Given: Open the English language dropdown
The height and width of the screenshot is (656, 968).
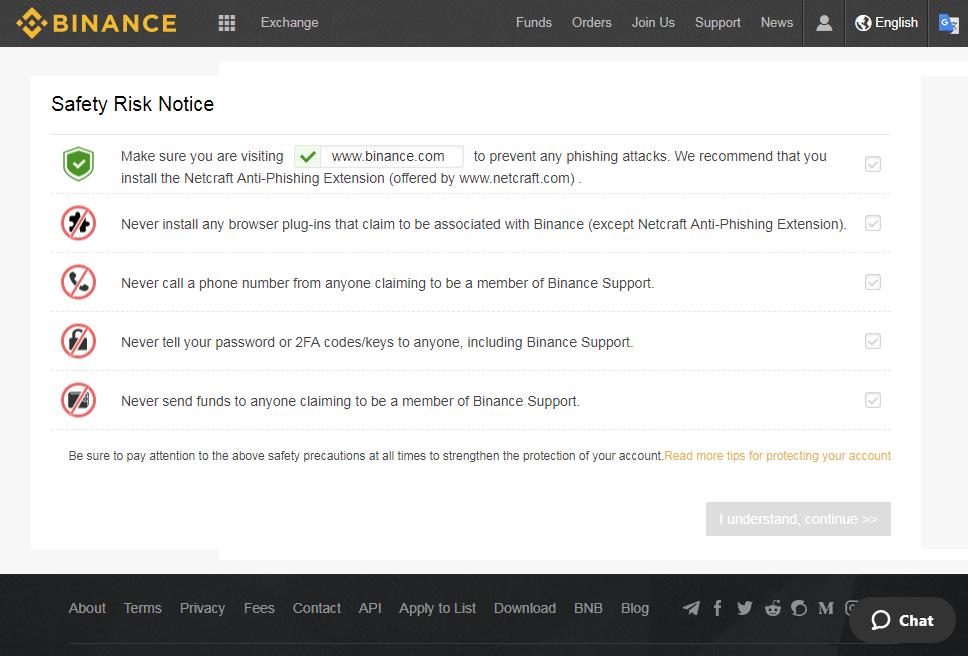Looking at the screenshot, I should click(887, 23).
